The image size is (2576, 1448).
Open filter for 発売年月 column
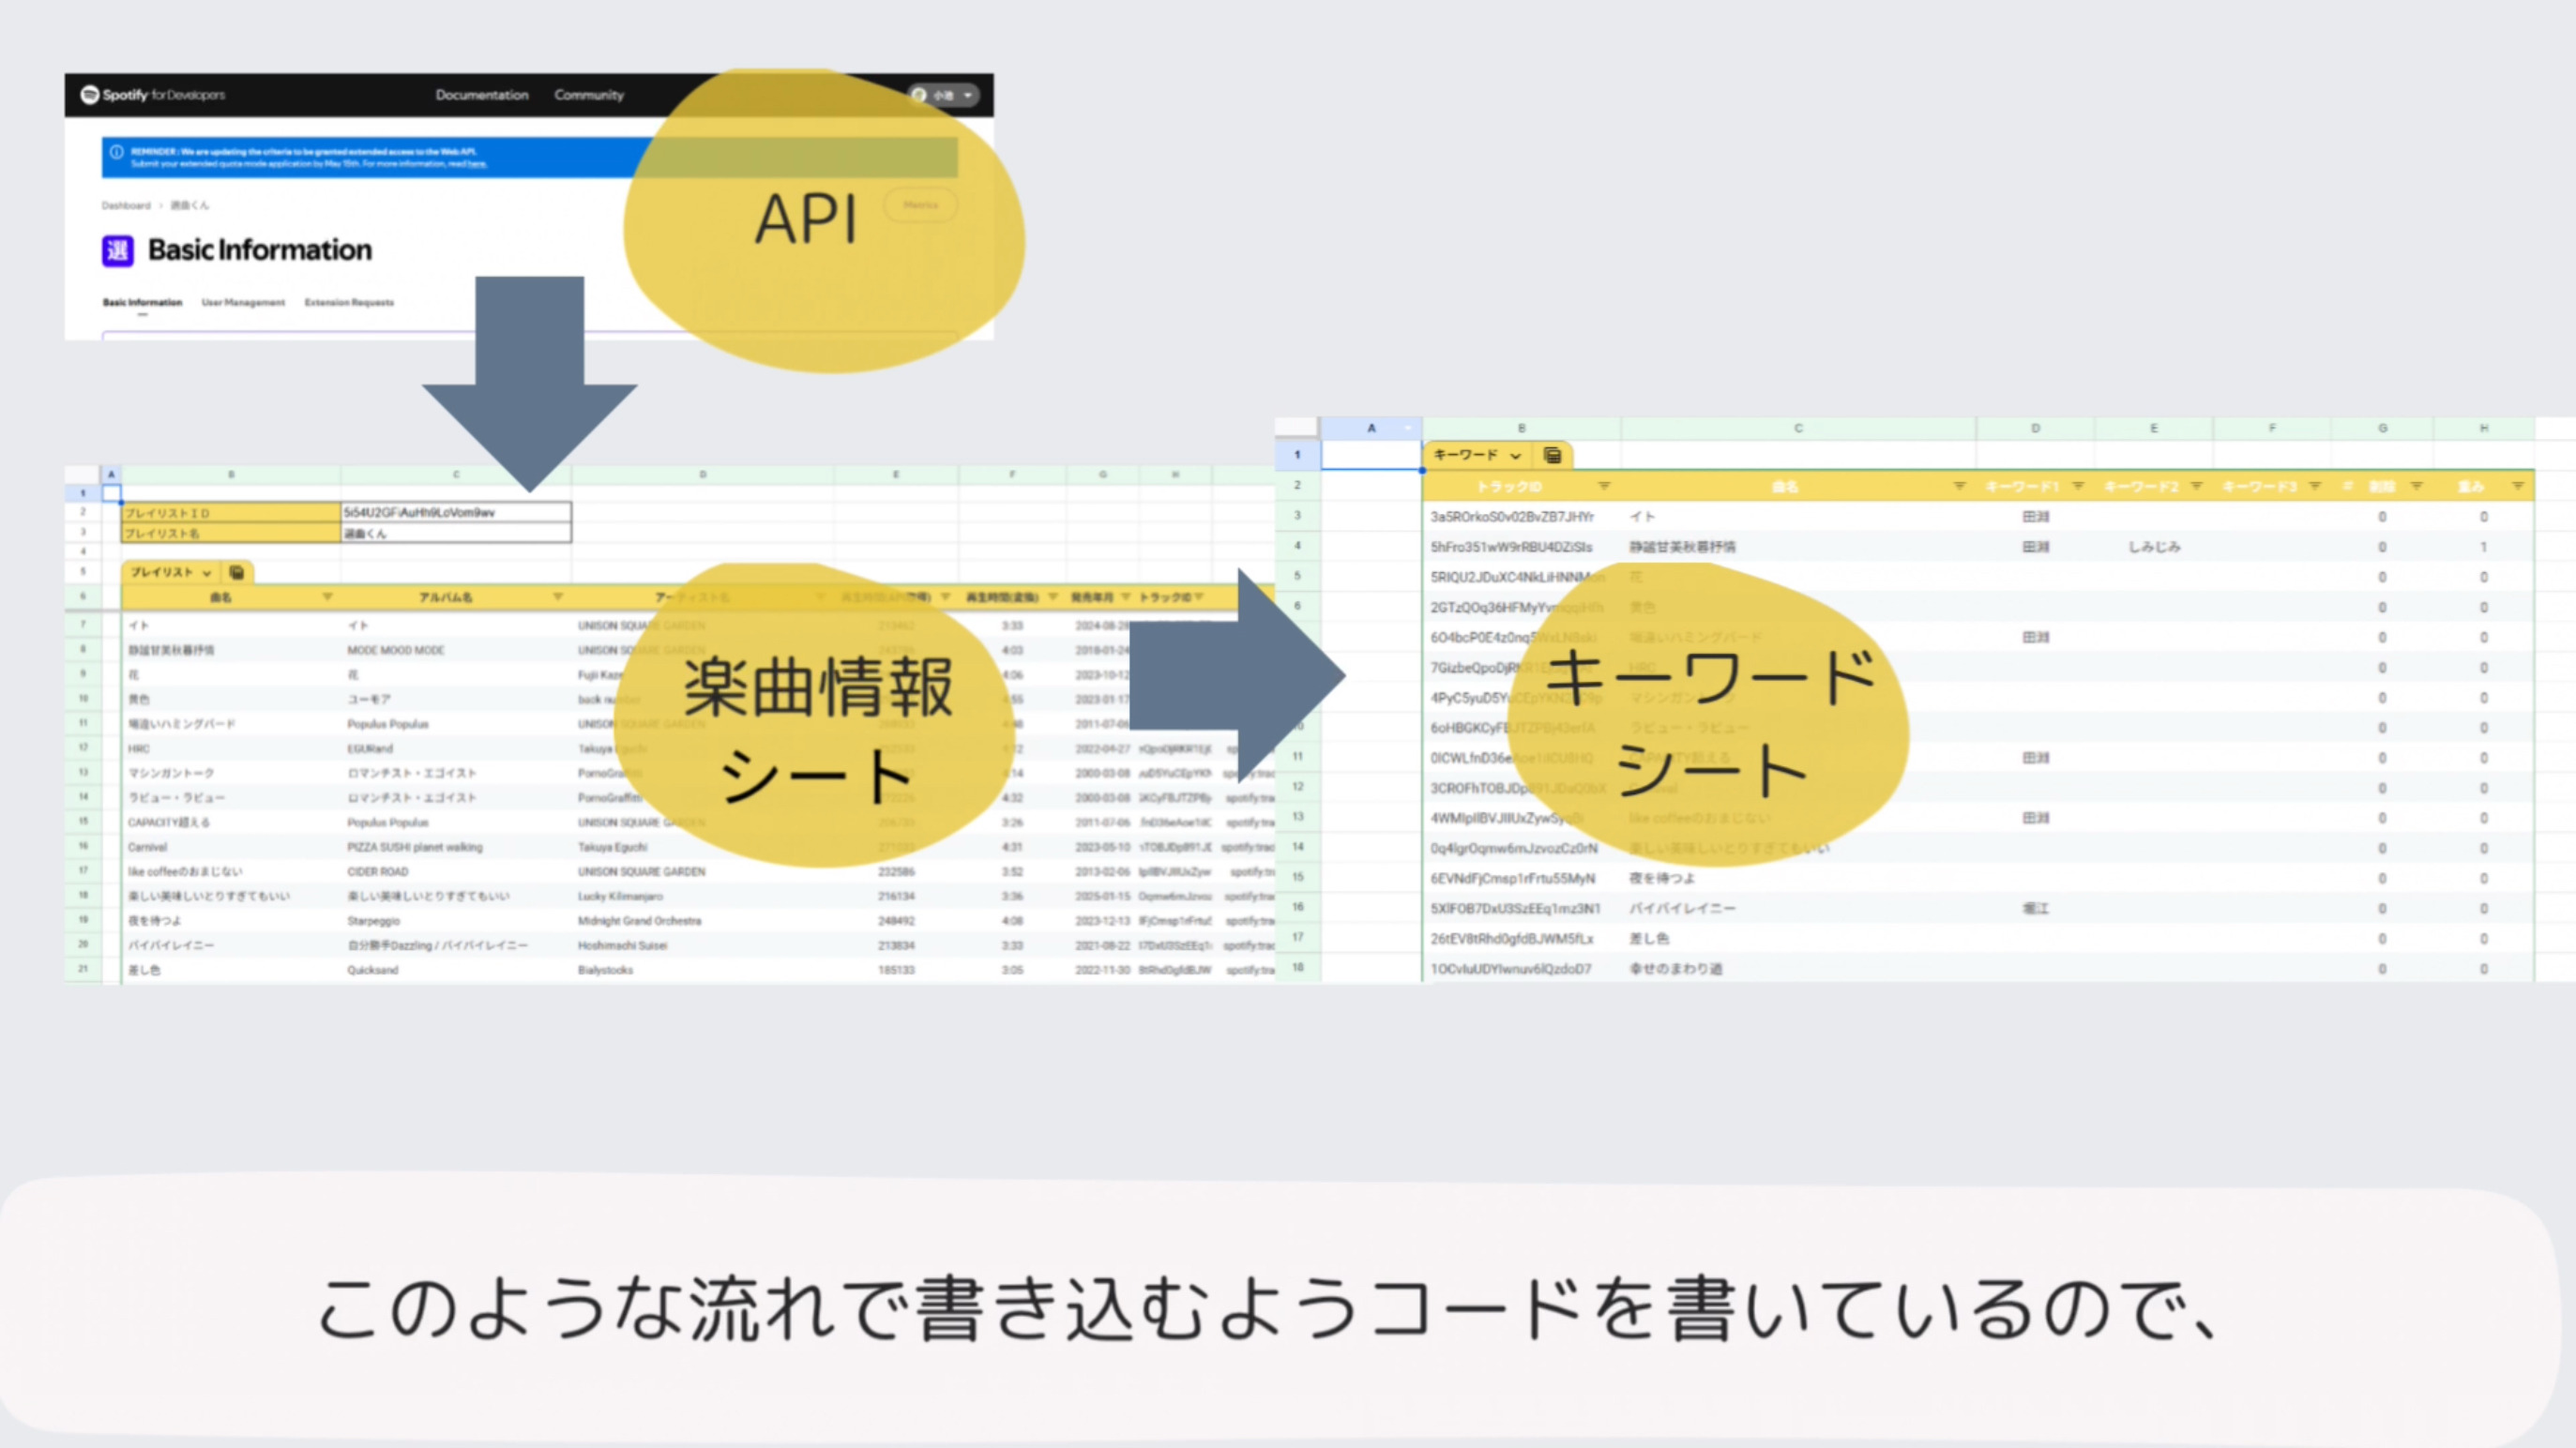tap(1125, 597)
